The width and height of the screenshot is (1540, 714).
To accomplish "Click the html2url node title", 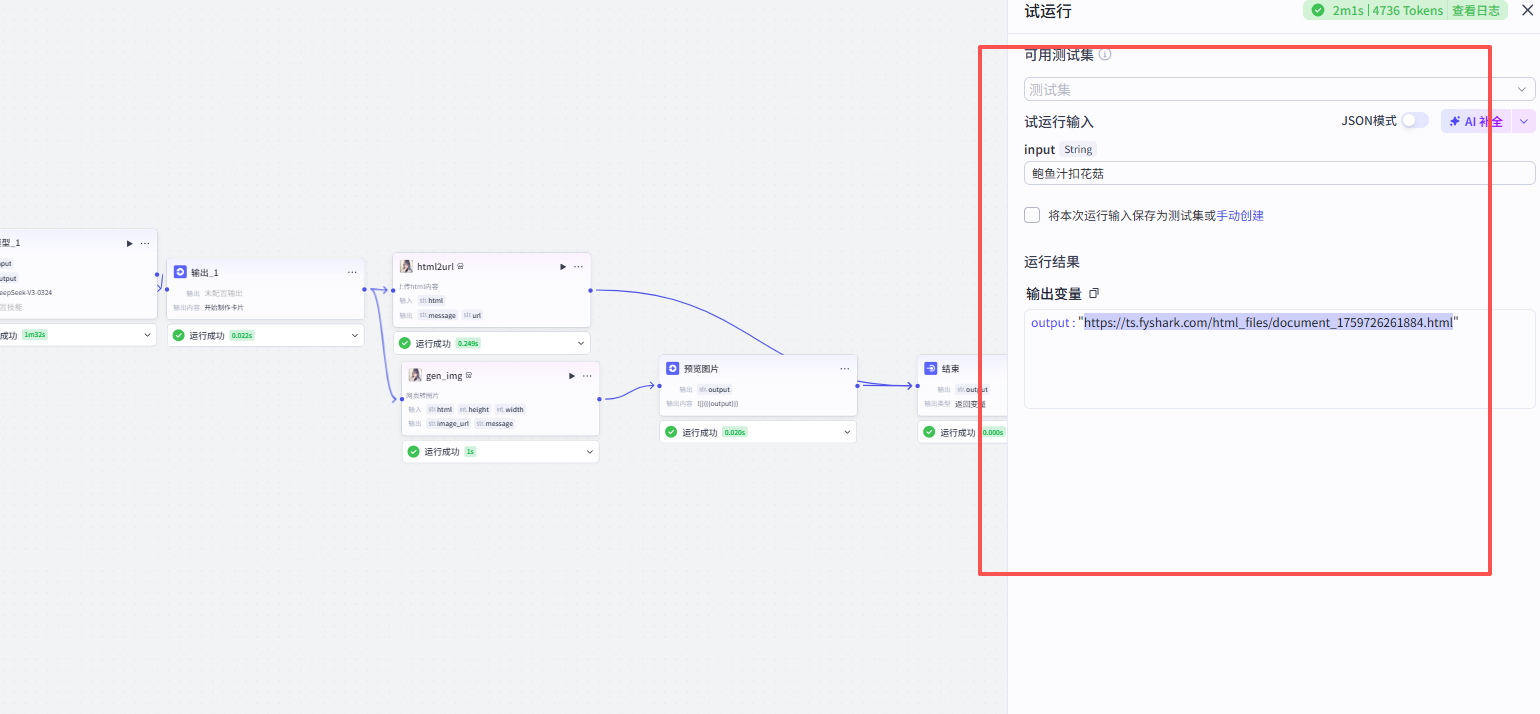I will pos(435,267).
